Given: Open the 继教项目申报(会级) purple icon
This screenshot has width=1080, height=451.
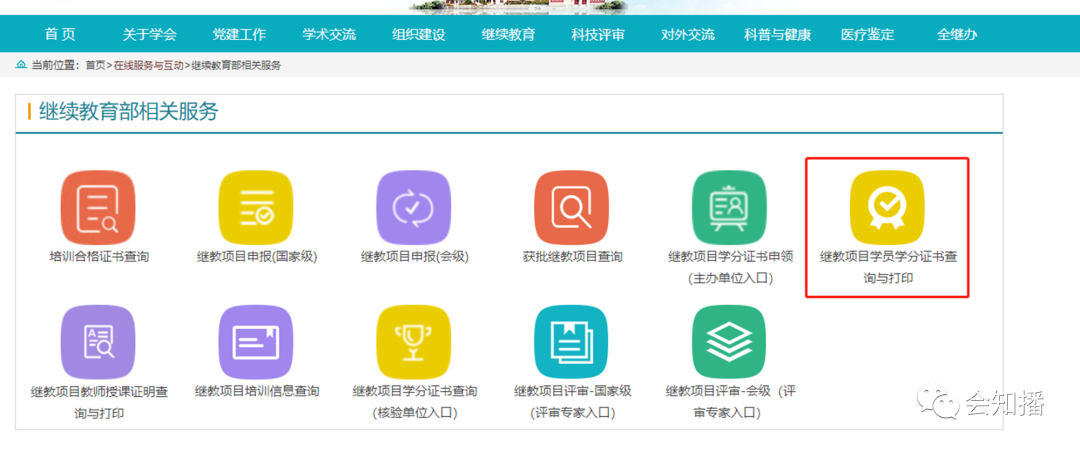Looking at the screenshot, I should pyautogui.click(x=413, y=207).
